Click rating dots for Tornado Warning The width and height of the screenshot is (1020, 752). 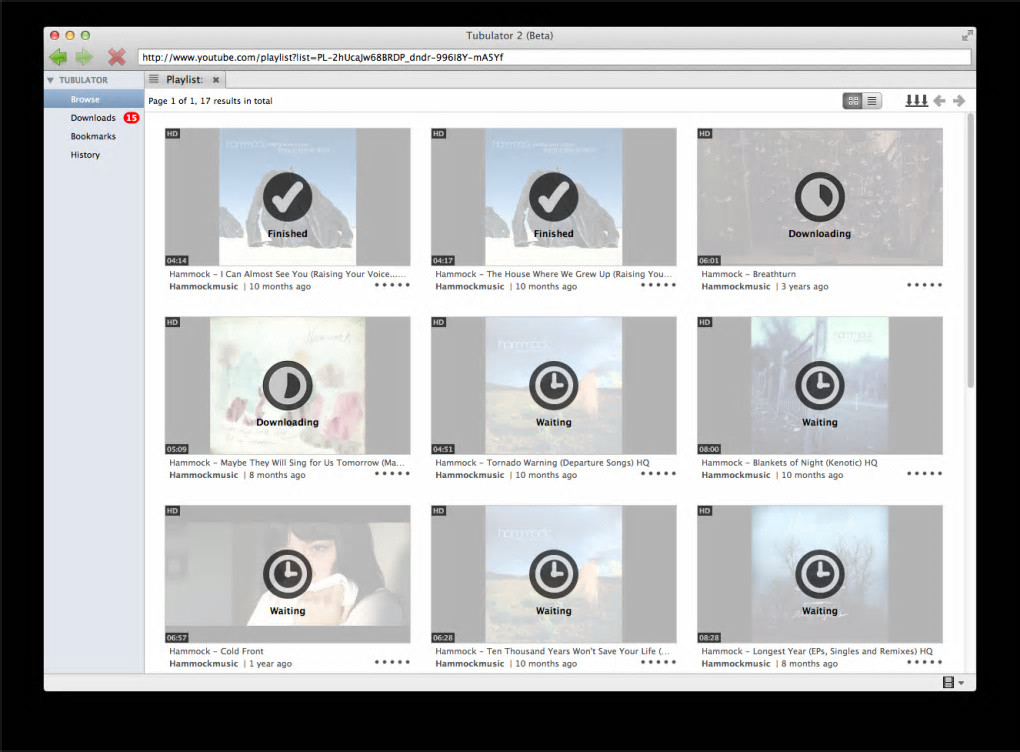point(658,474)
